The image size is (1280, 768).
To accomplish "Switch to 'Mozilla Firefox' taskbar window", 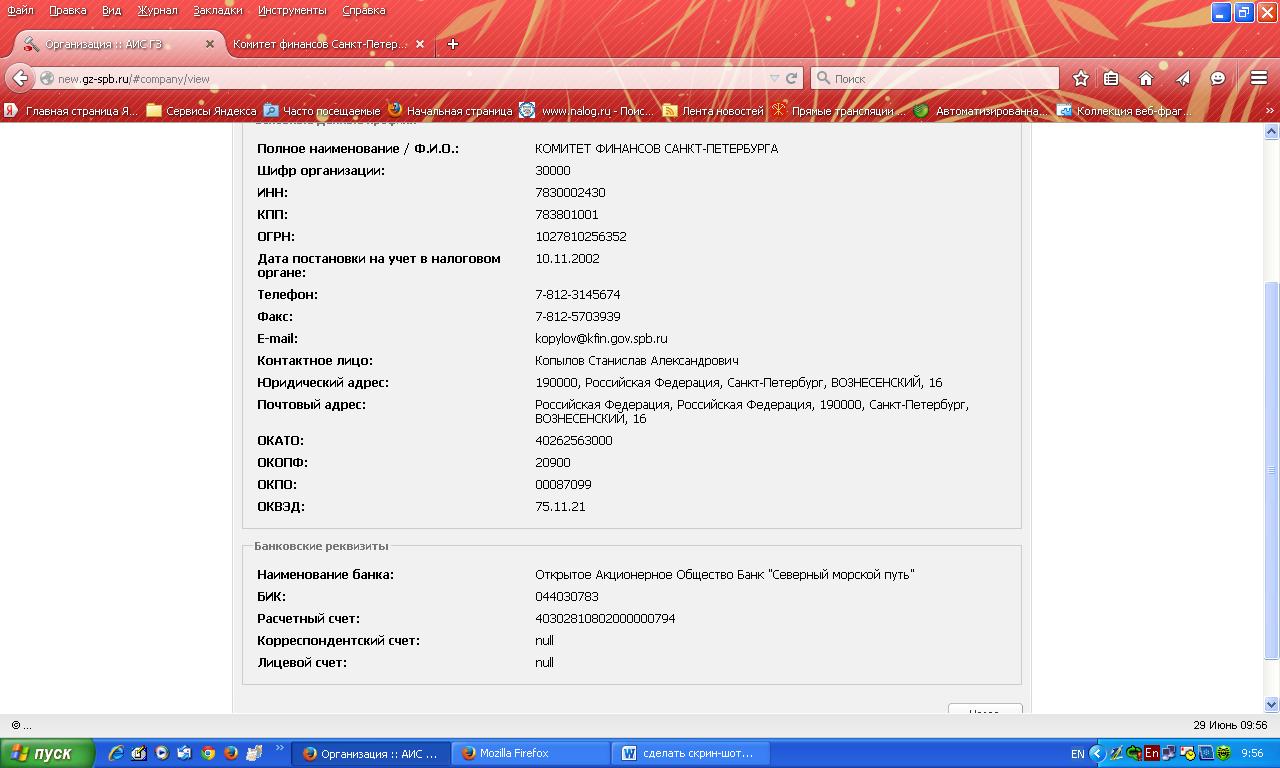I will coord(530,753).
